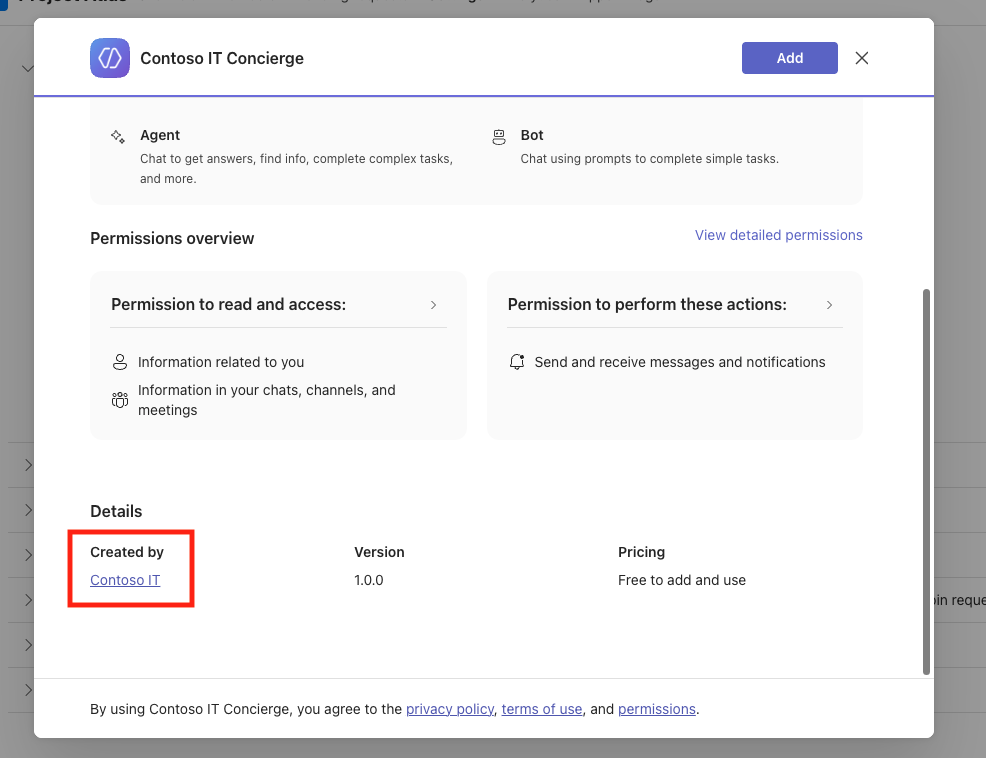Viewport: 986px width, 758px height.
Task: Click the Pricing label
Action: tap(641, 552)
